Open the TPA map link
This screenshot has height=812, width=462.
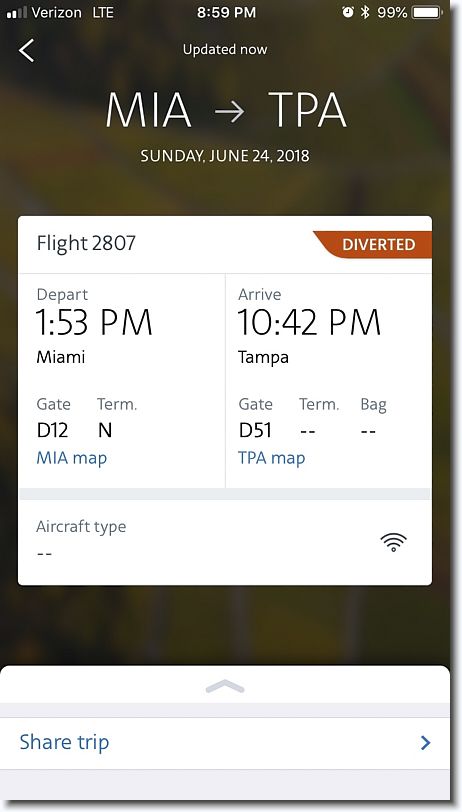pyautogui.click(x=271, y=458)
